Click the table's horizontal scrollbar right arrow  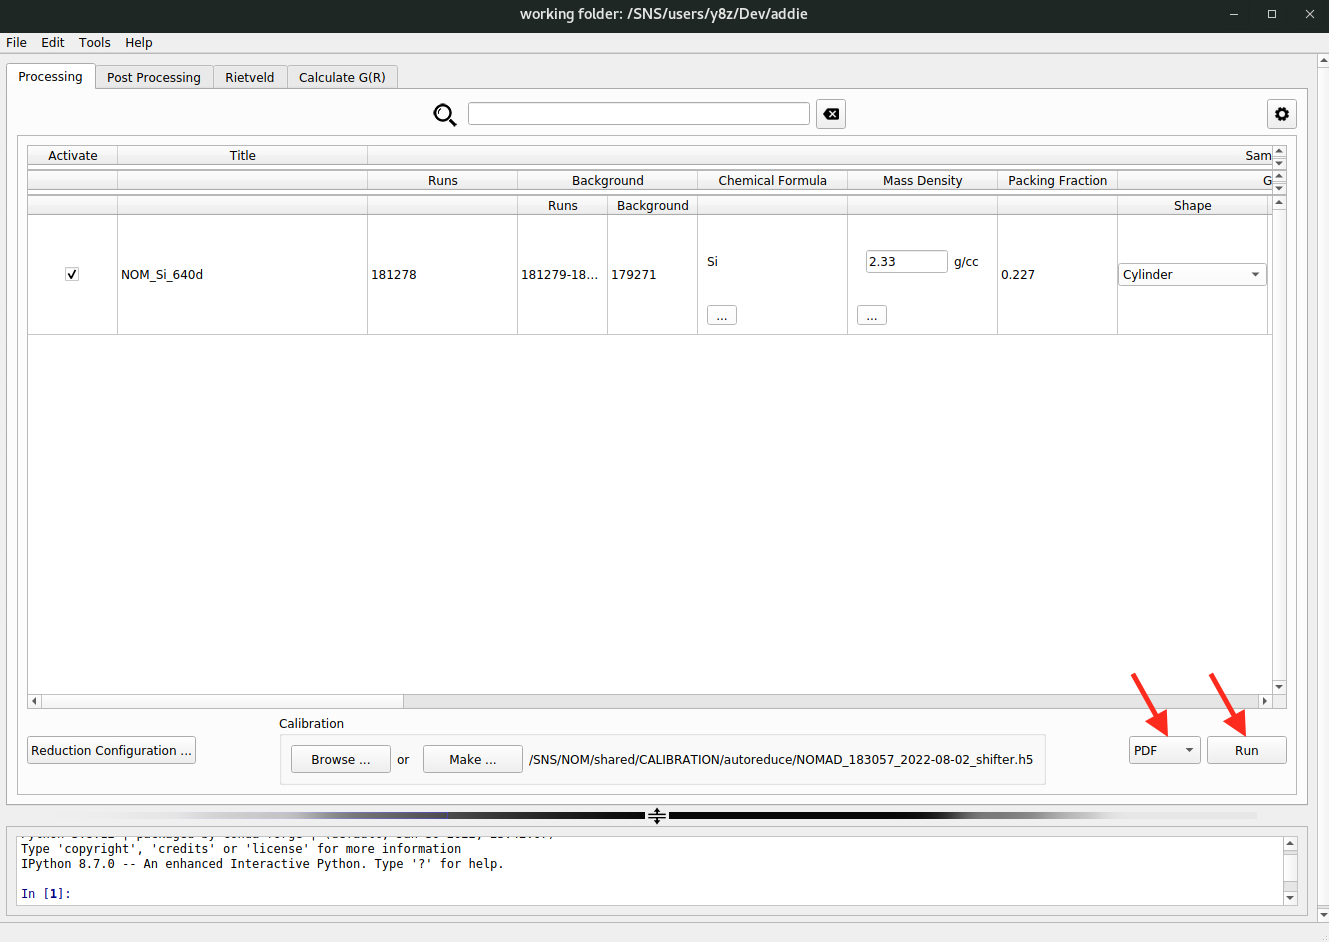pyautogui.click(x=1264, y=701)
